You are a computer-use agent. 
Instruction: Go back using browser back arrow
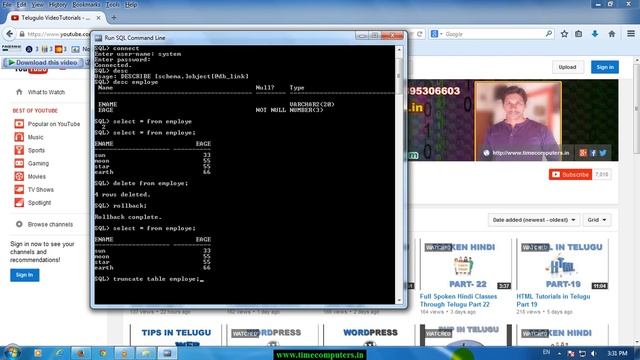(9, 34)
